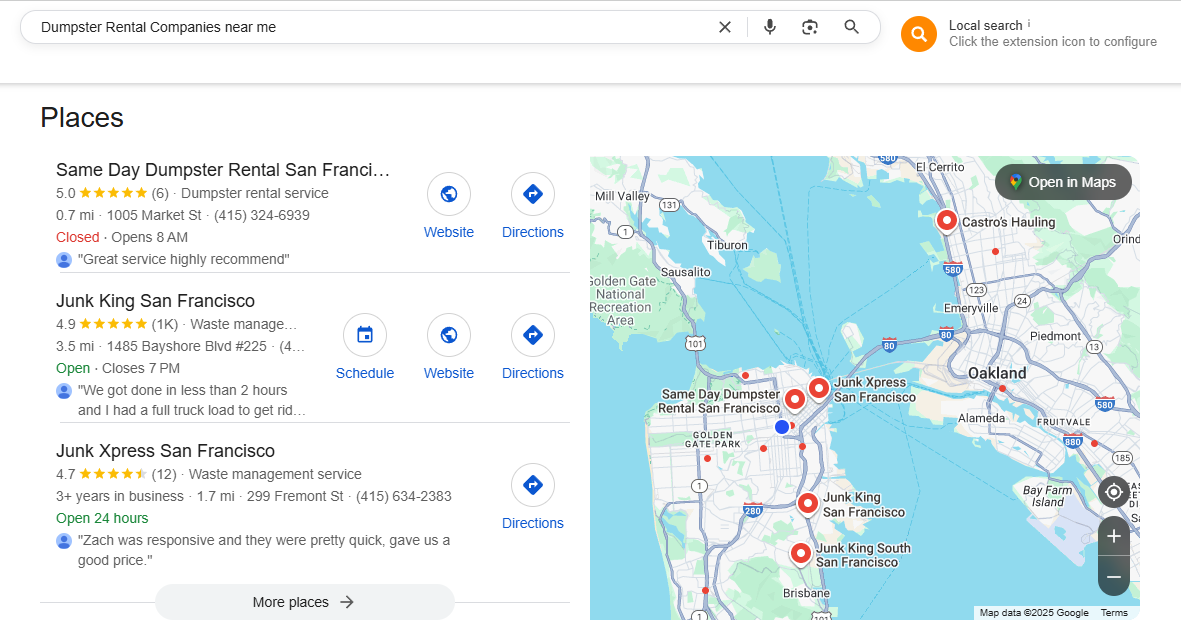Show my location on the map

tap(1114, 492)
